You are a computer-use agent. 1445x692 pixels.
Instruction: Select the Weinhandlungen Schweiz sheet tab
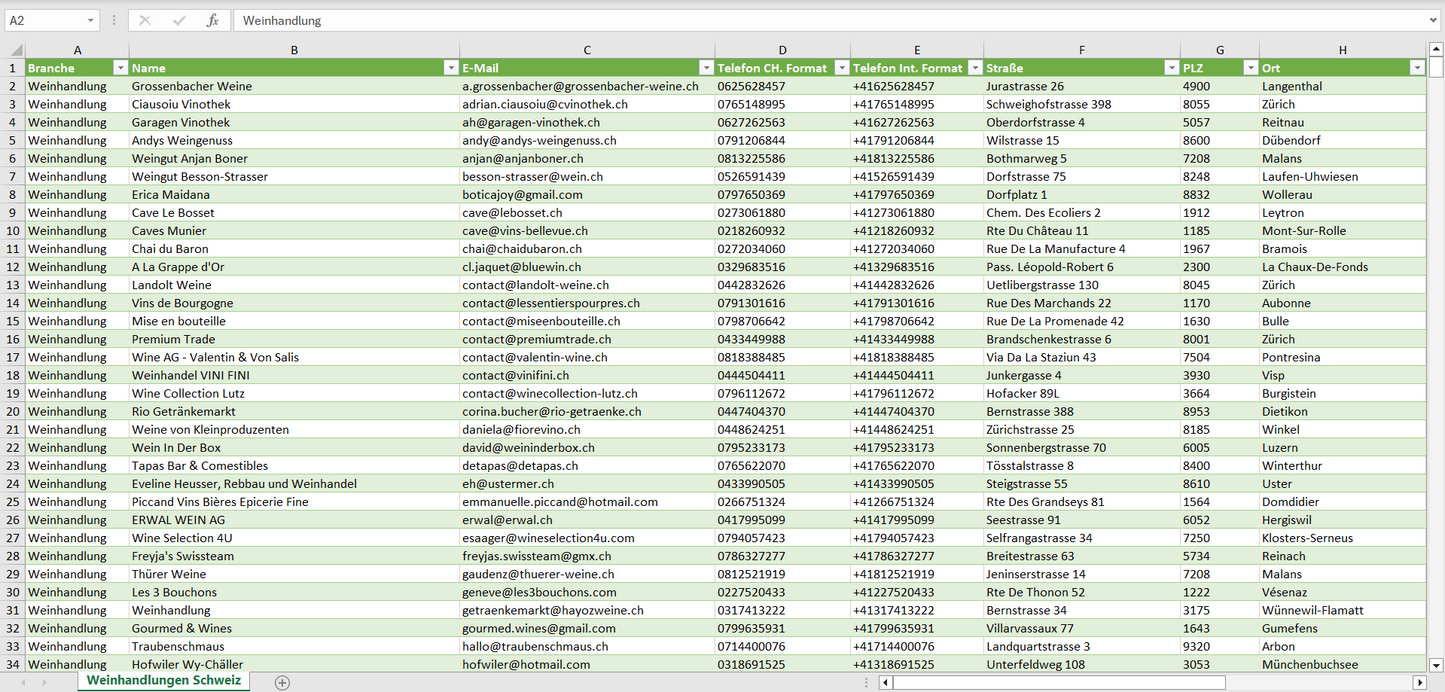pos(163,680)
